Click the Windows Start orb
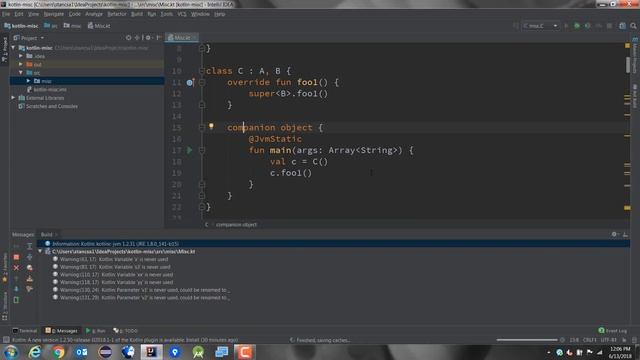 tap(11, 352)
